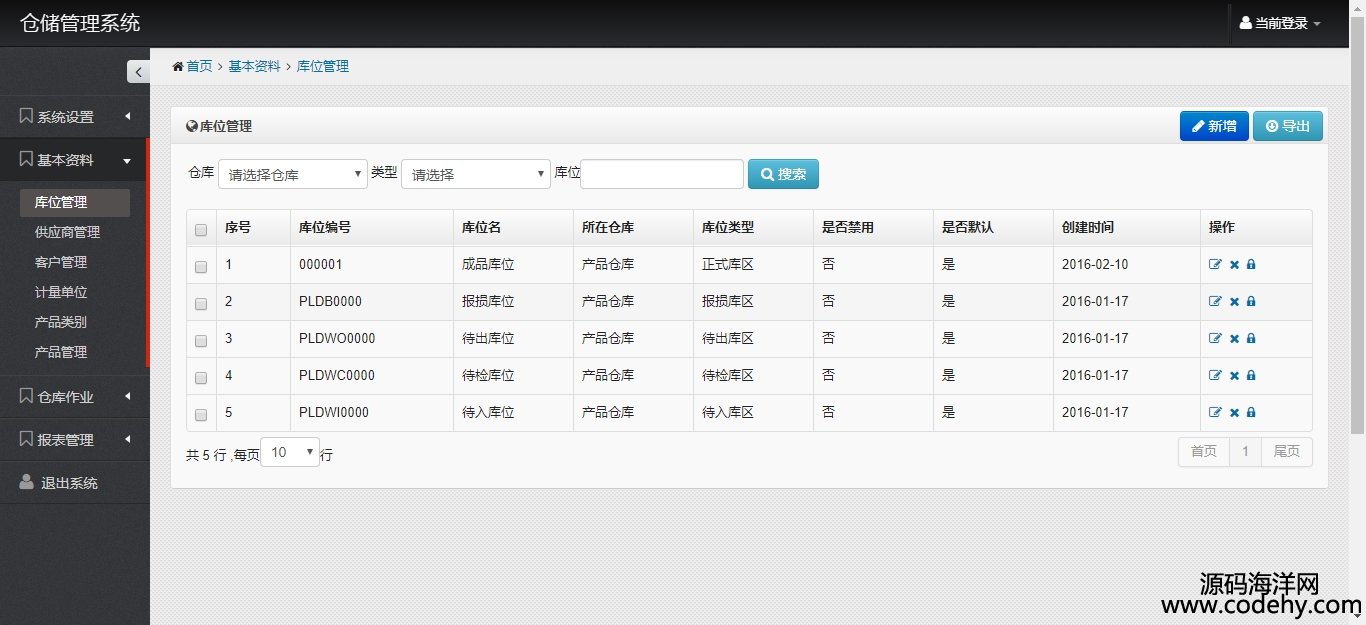Click edit icon for row 000001
This screenshot has height=625, width=1366.
coord(1215,265)
